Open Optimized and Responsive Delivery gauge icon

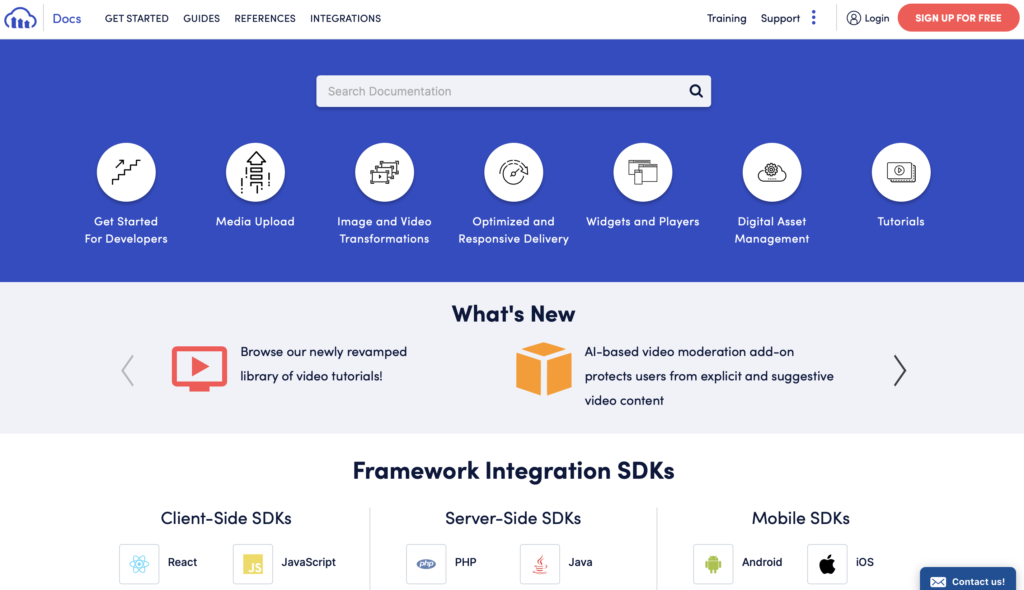click(513, 172)
